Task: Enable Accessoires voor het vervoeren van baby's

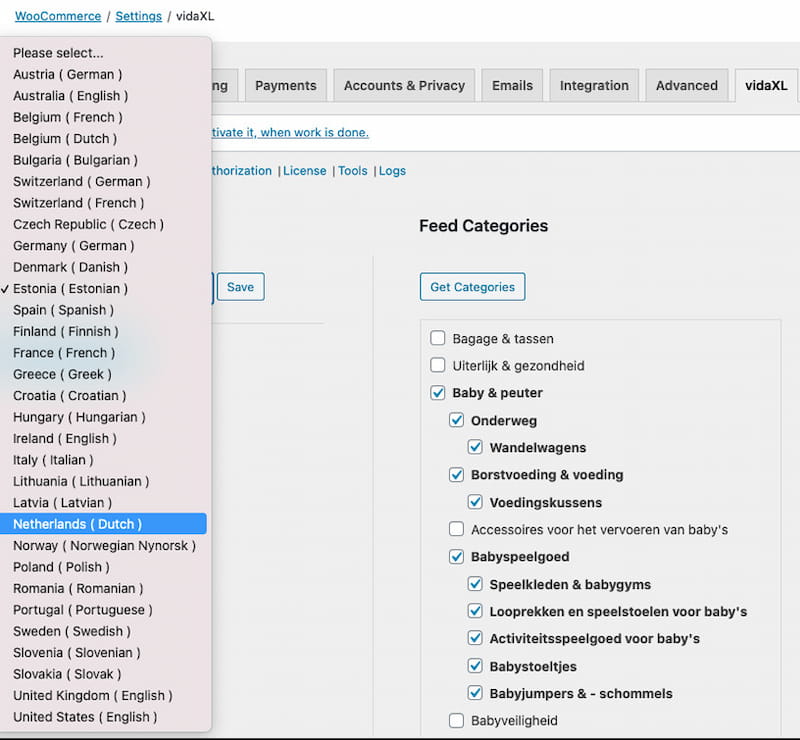Action: pyautogui.click(x=456, y=529)
